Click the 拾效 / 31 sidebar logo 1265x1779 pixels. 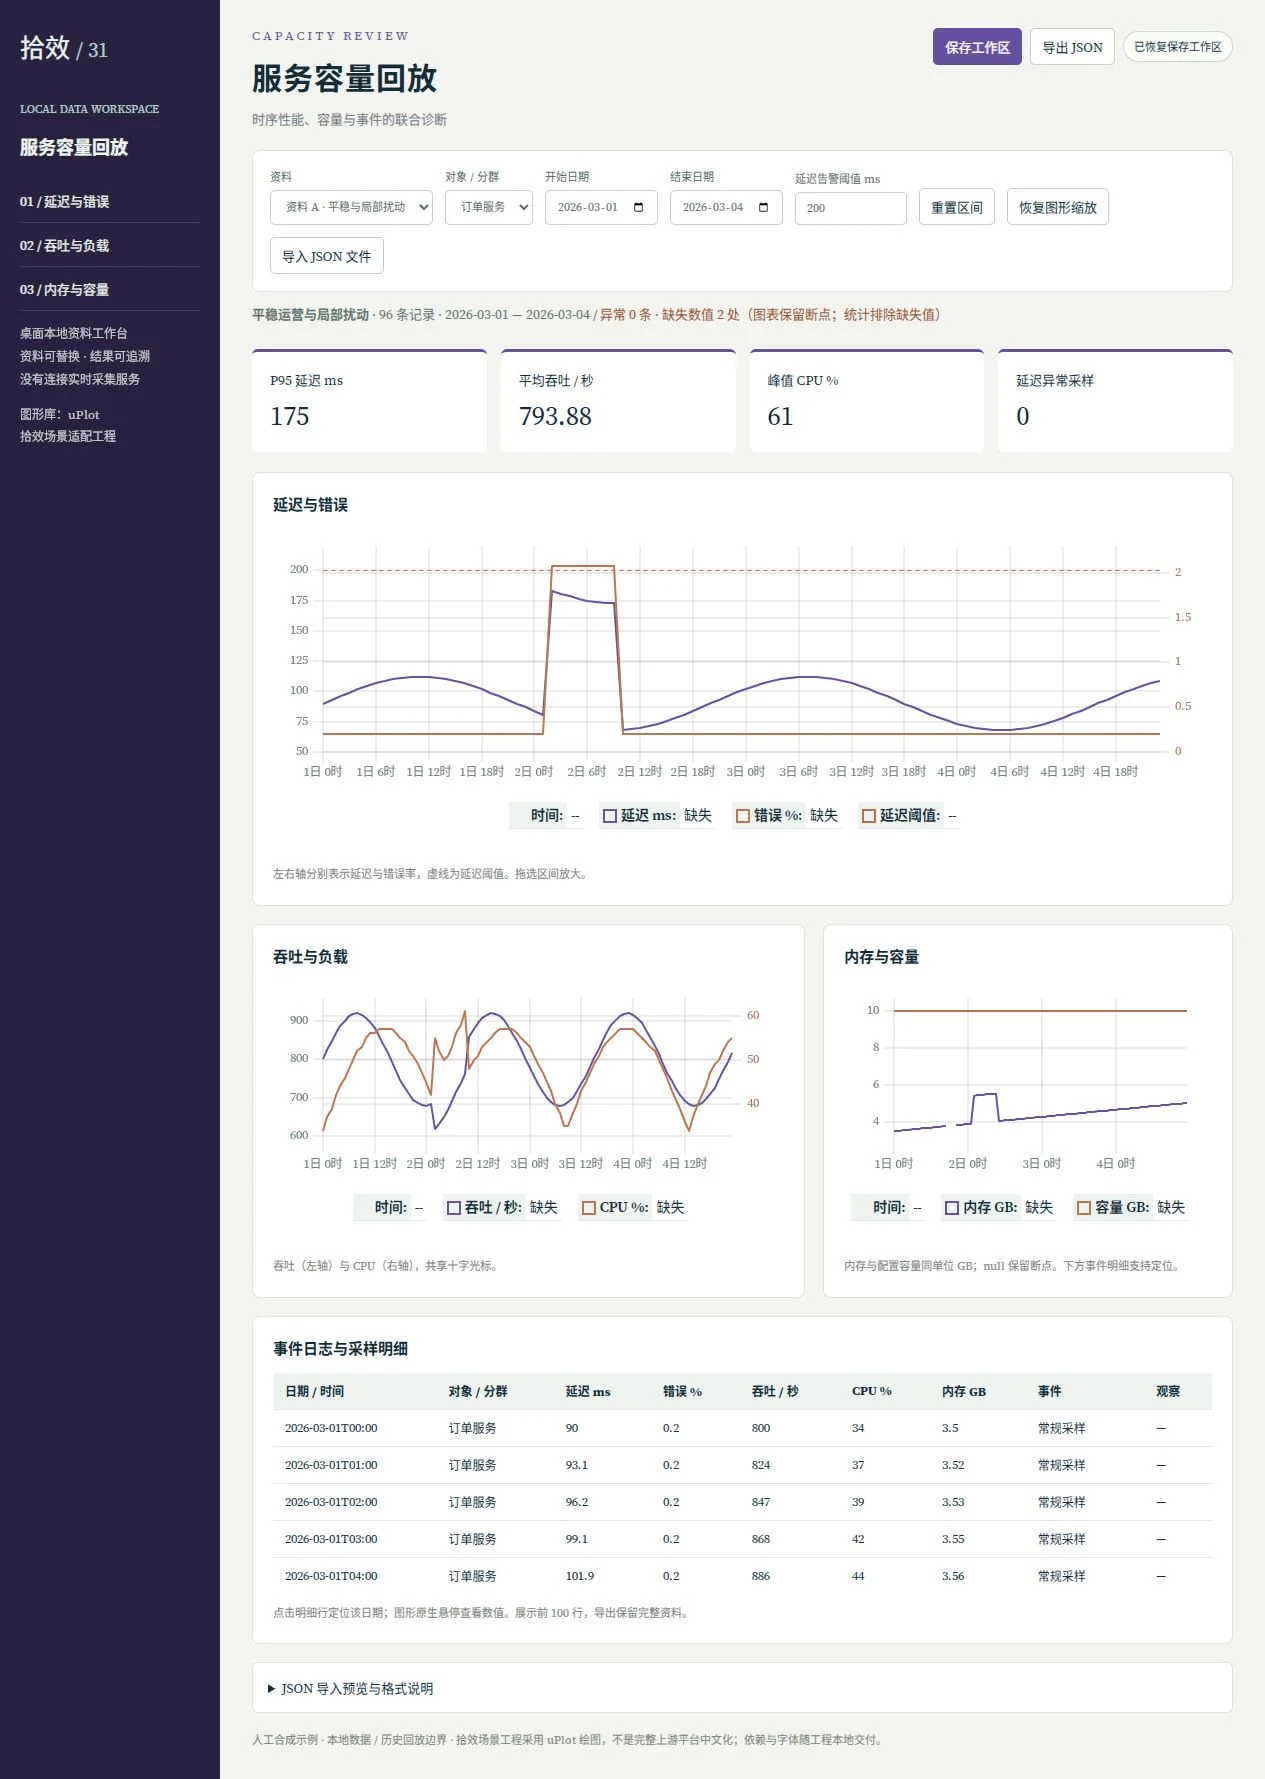(64, 48)
